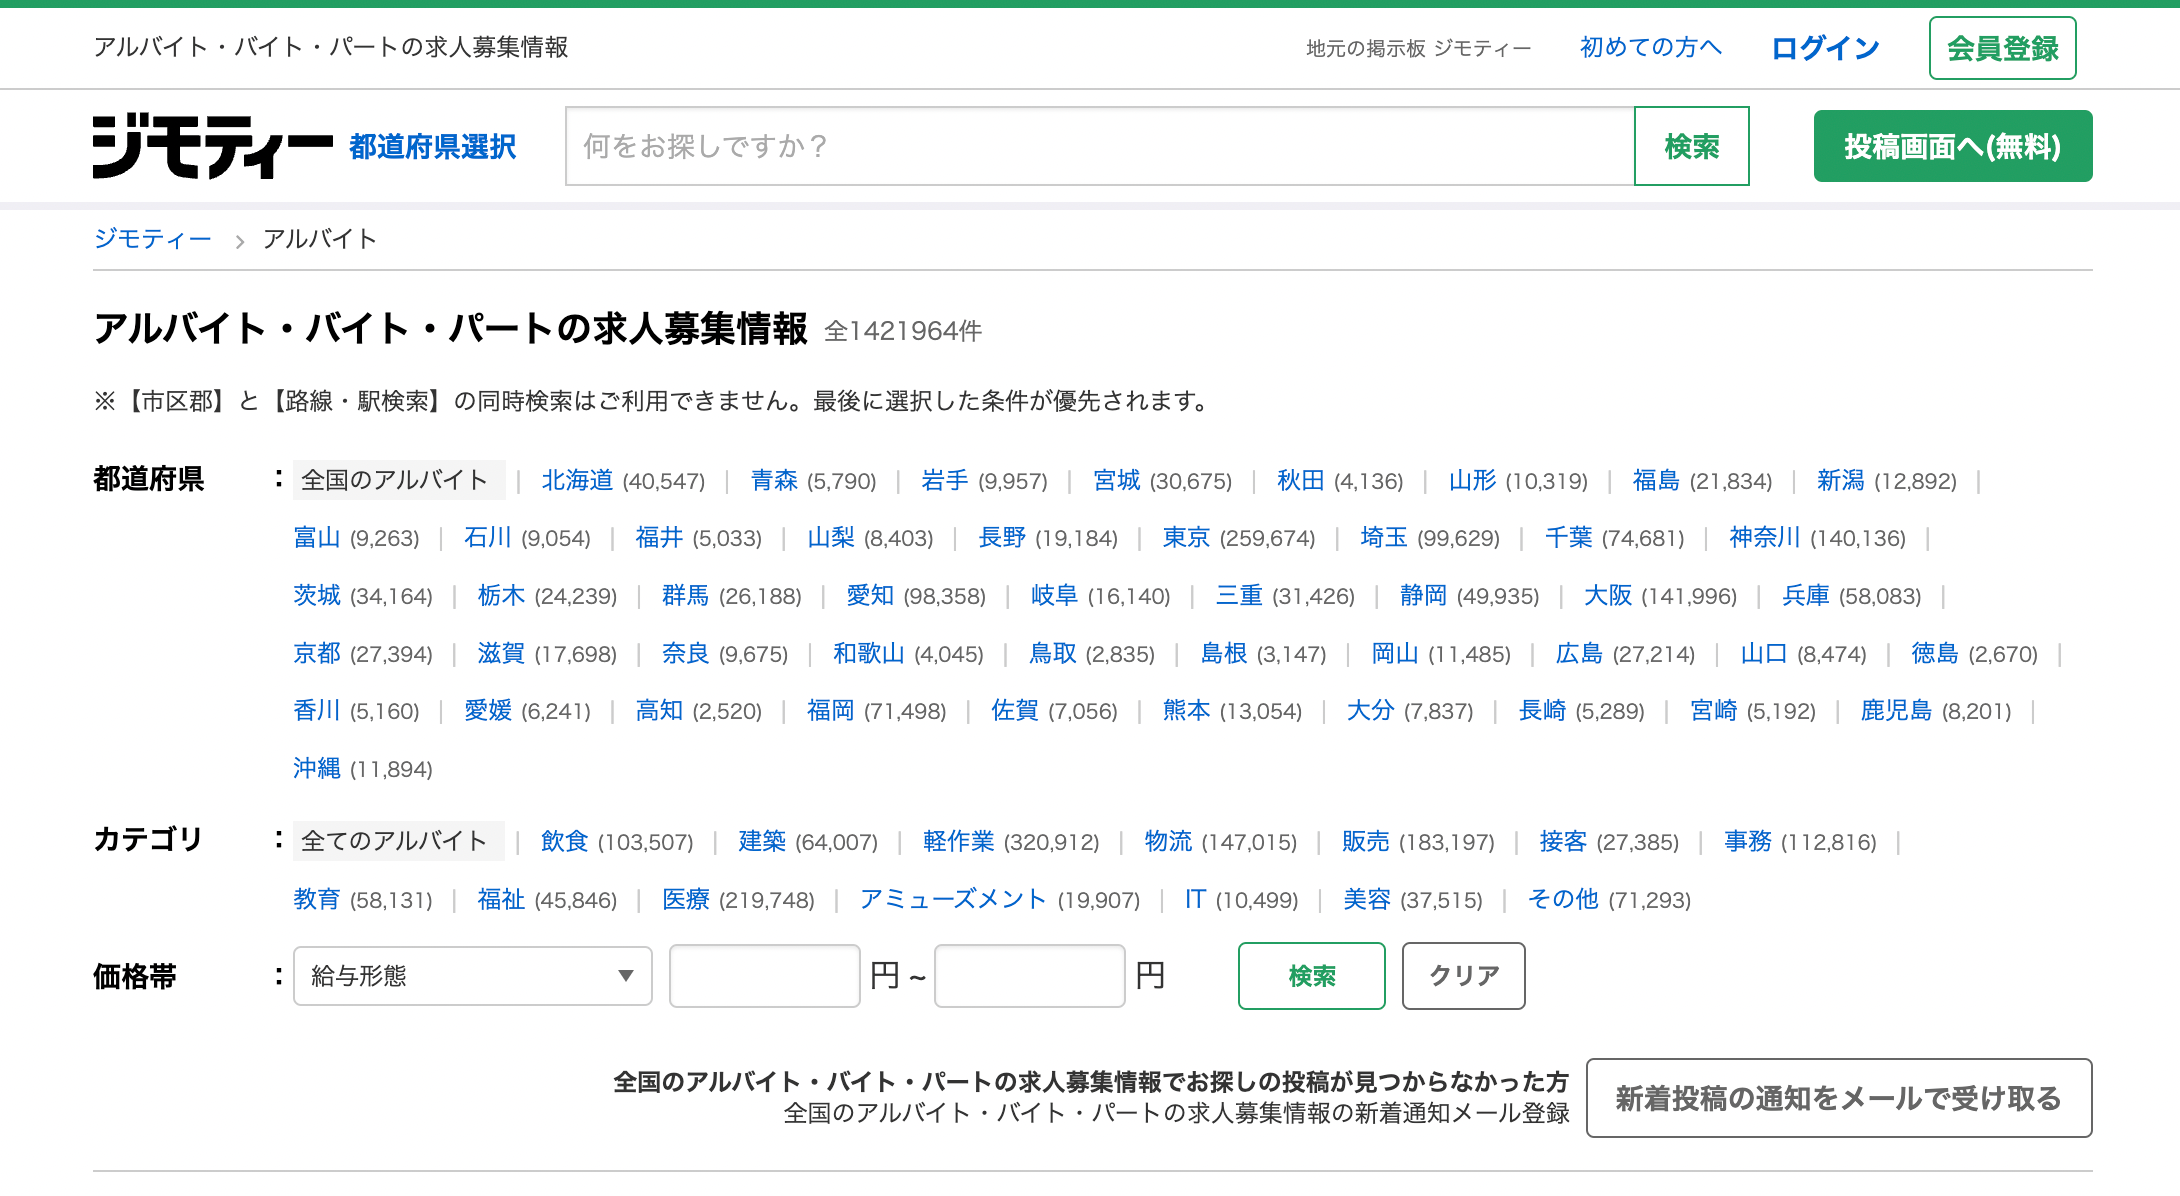Choose 東京 prefecture link
2180x1196 pixels.
coord(1186,538)
